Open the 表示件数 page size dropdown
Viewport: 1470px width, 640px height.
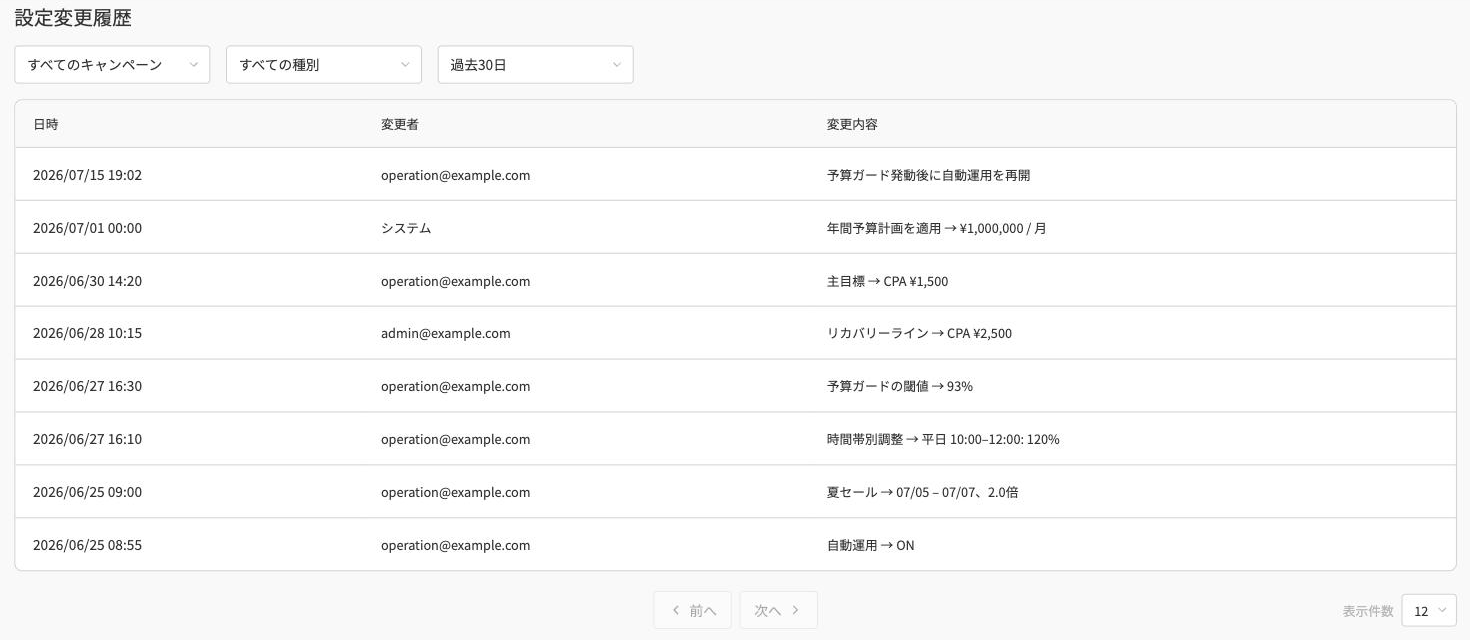1429,611
